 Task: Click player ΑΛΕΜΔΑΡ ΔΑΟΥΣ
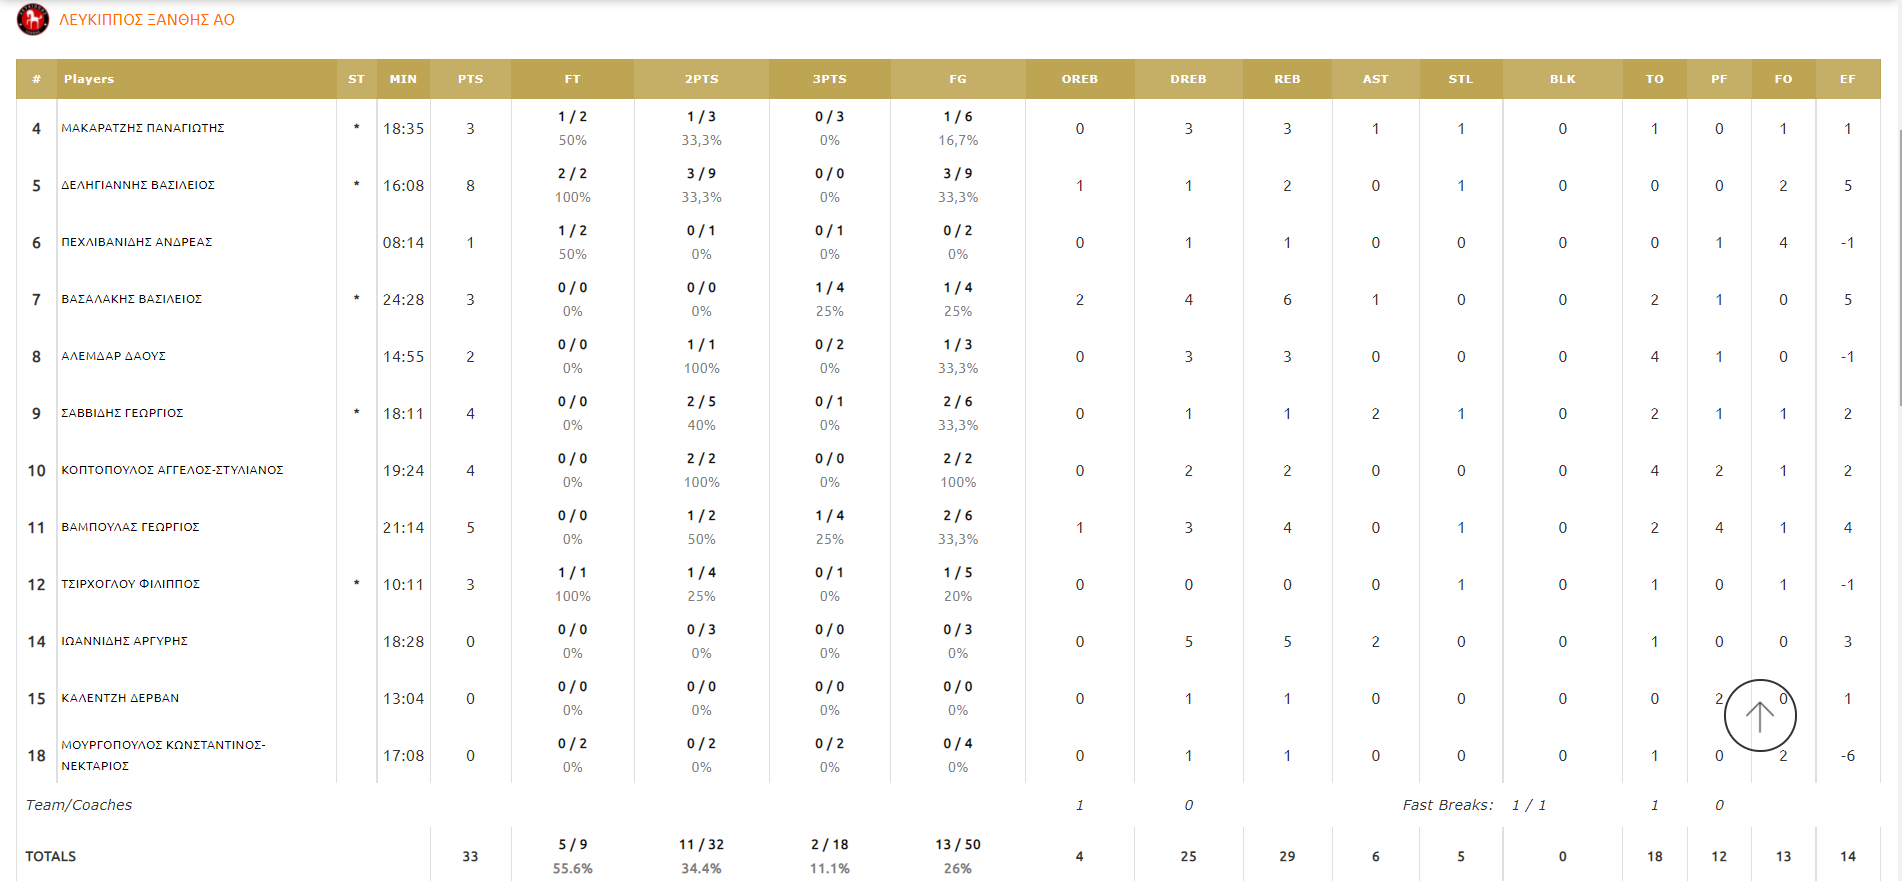pos(113,356)
